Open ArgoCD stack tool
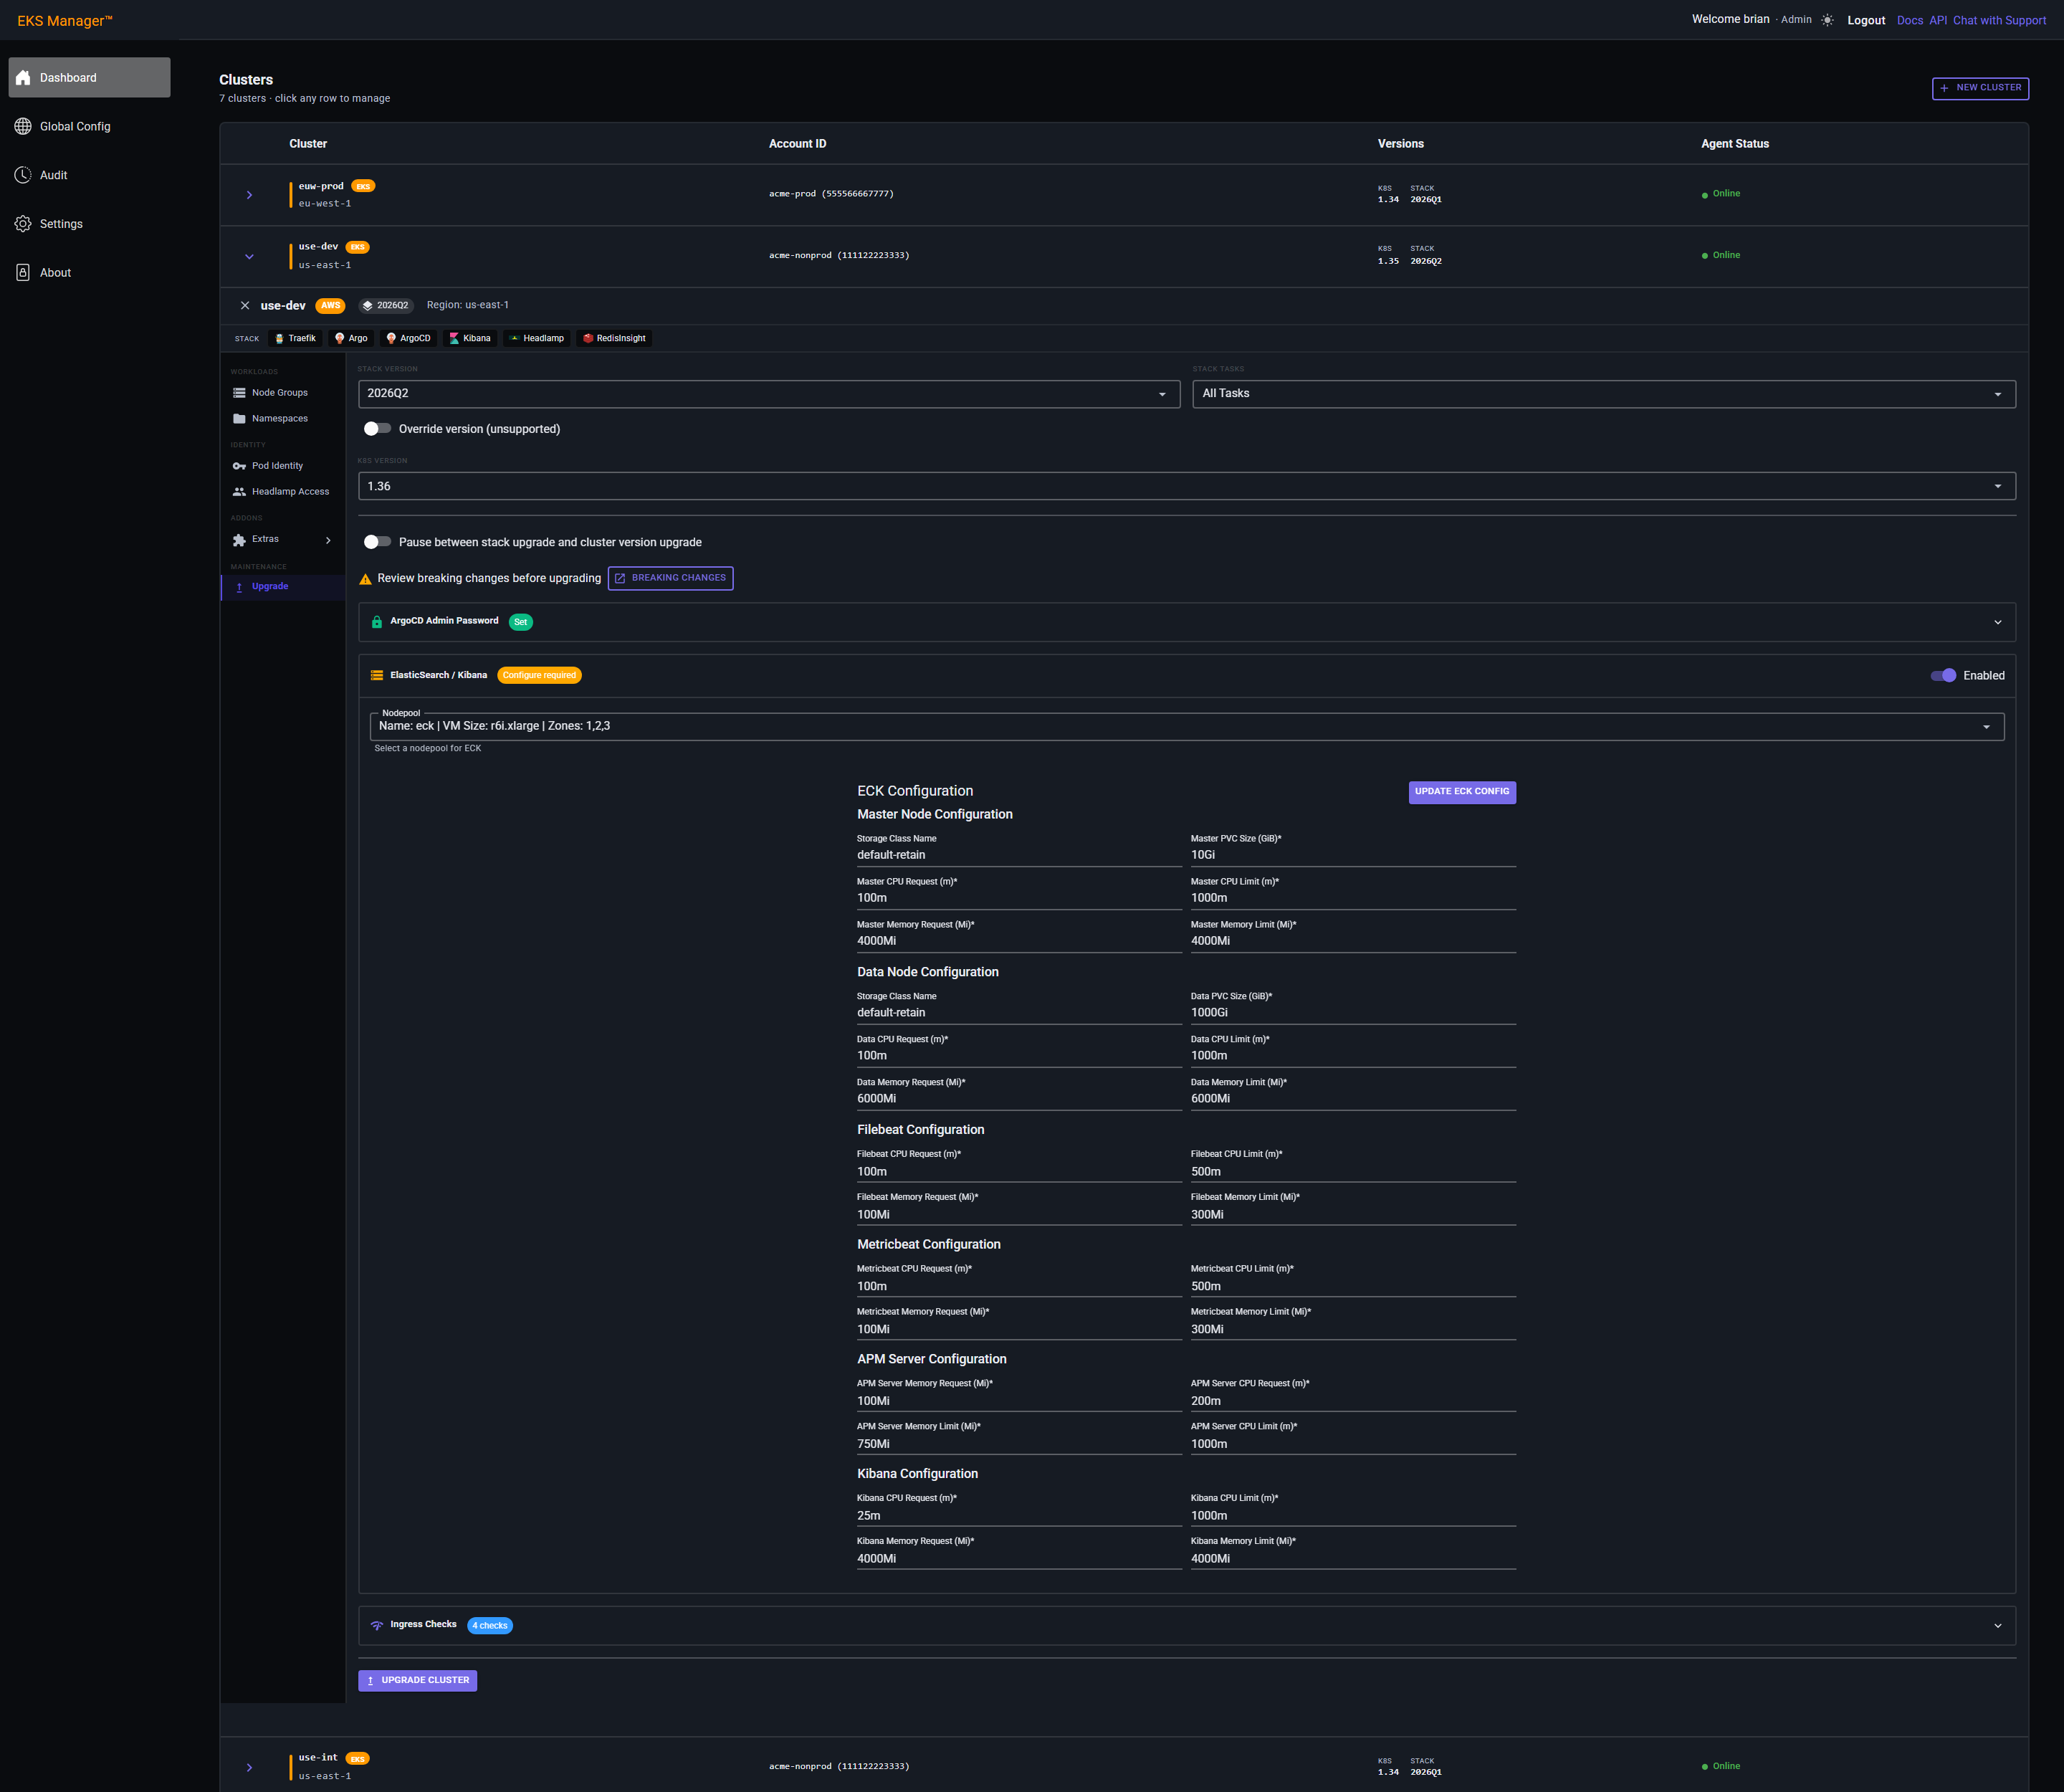Image resolution: width=2064 pixels, height=1792 pixels. coord(408,338)
